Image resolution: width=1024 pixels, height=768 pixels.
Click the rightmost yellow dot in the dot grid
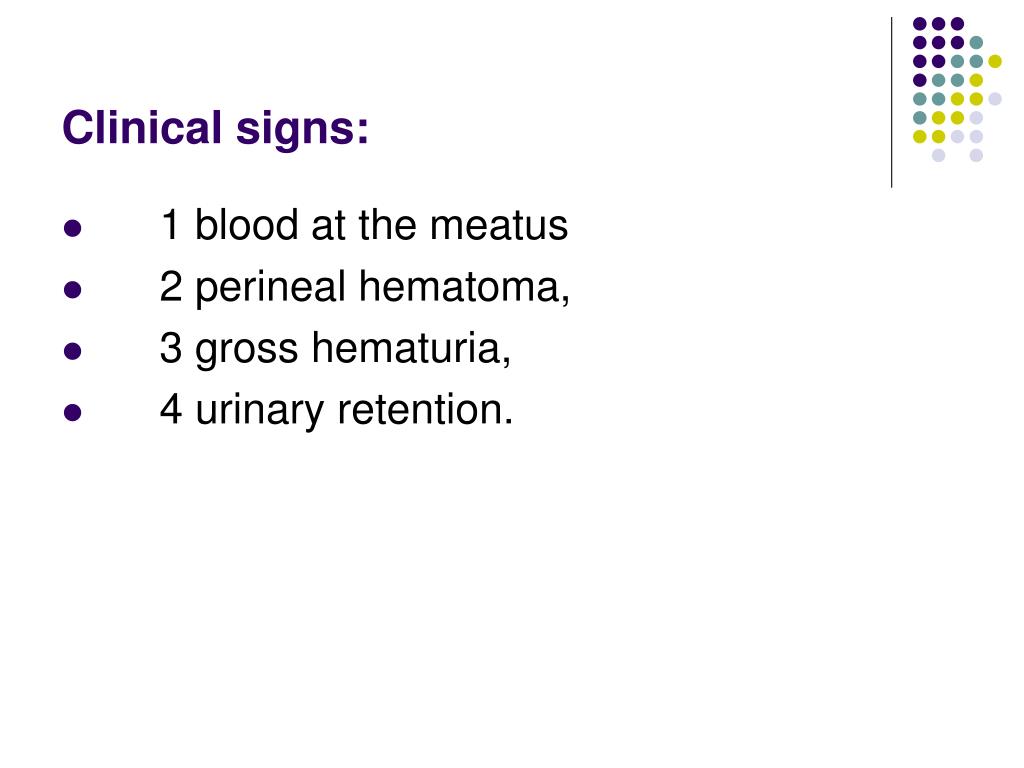(995, 61)
